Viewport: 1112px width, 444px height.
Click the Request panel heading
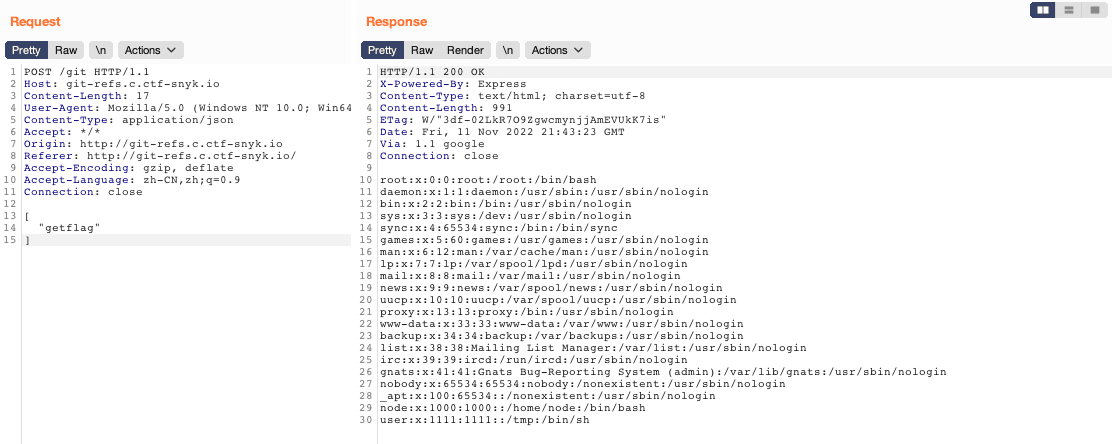[35, 22]
